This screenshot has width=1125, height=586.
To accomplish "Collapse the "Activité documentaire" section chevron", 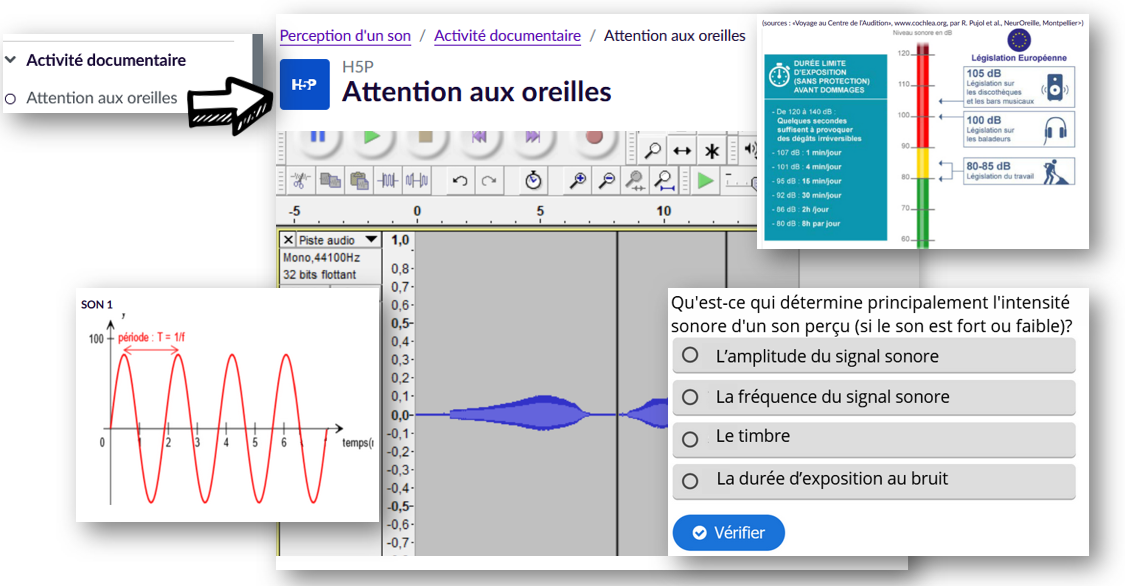I will 11,60.
